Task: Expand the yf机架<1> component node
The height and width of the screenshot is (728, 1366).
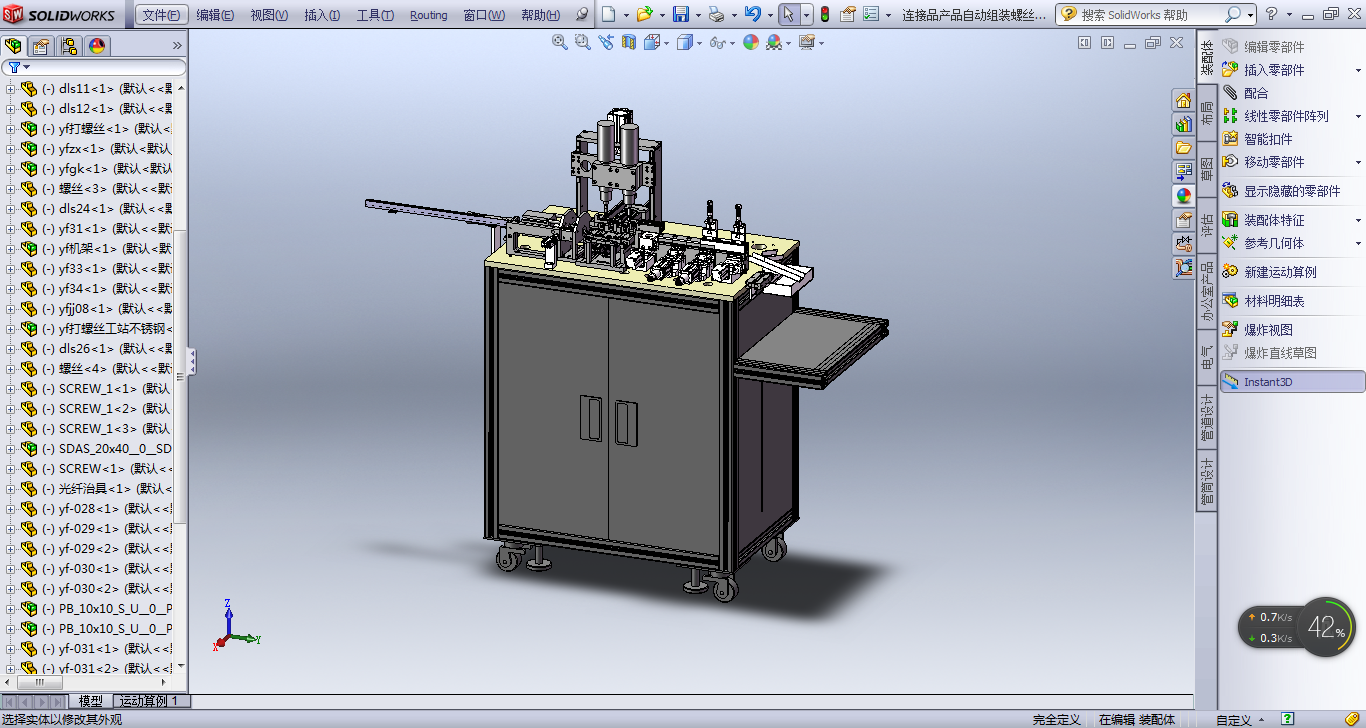Action: click(11, 248)
